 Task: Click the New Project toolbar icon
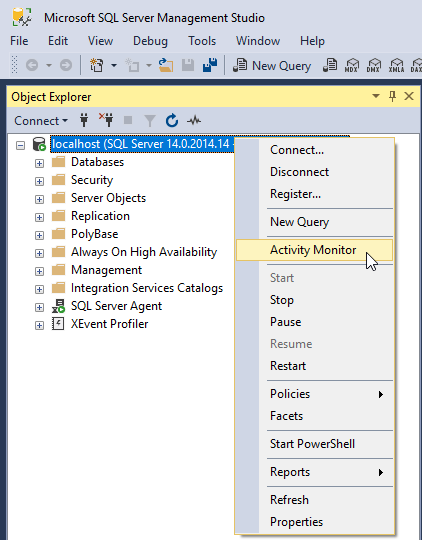click(x=96, y=65)
